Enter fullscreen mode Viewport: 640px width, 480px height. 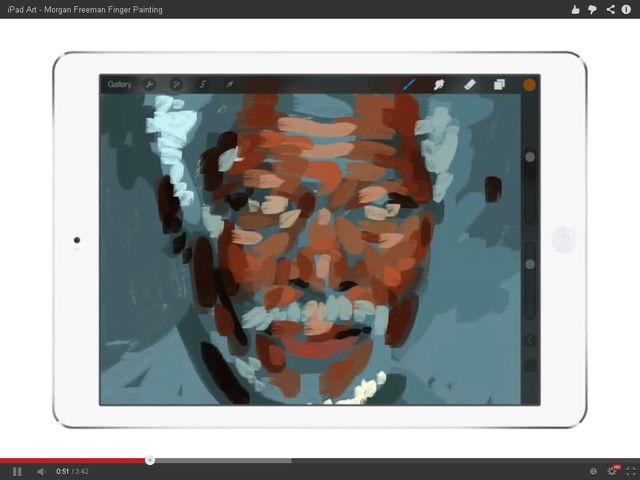(x=631, y=471)
